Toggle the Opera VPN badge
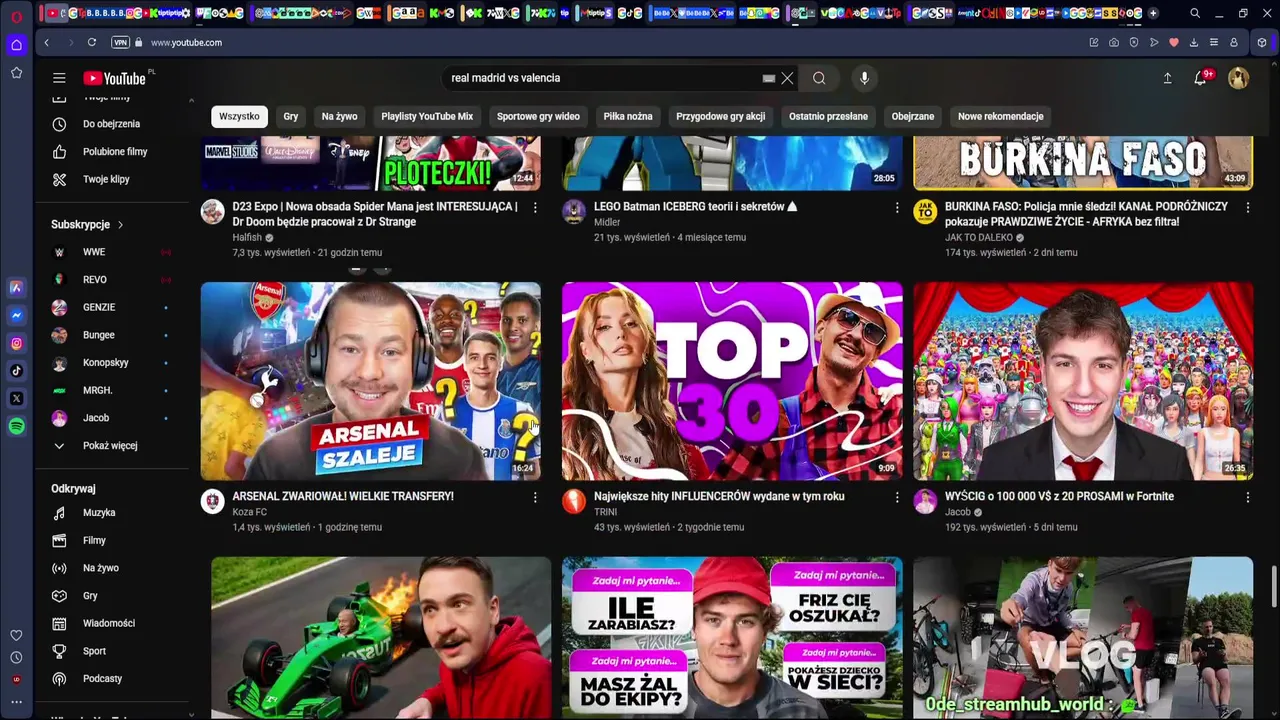 [121, 42]
